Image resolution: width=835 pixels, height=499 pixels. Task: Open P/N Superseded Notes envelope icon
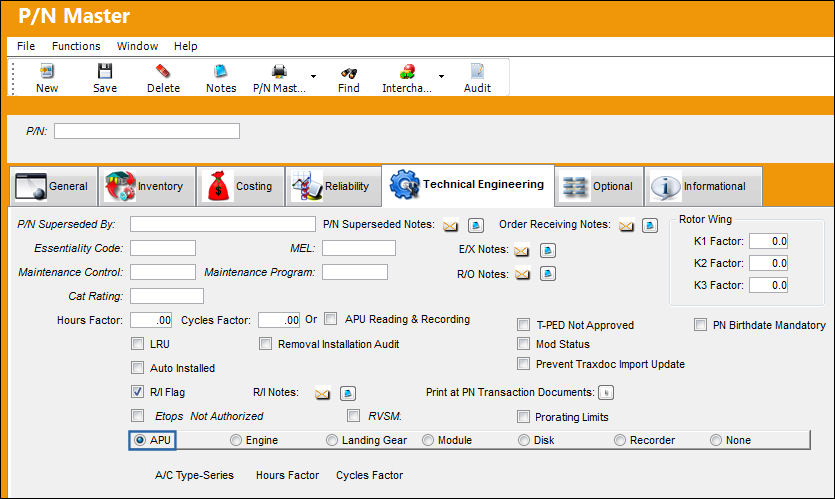click(x=450, y=226)
